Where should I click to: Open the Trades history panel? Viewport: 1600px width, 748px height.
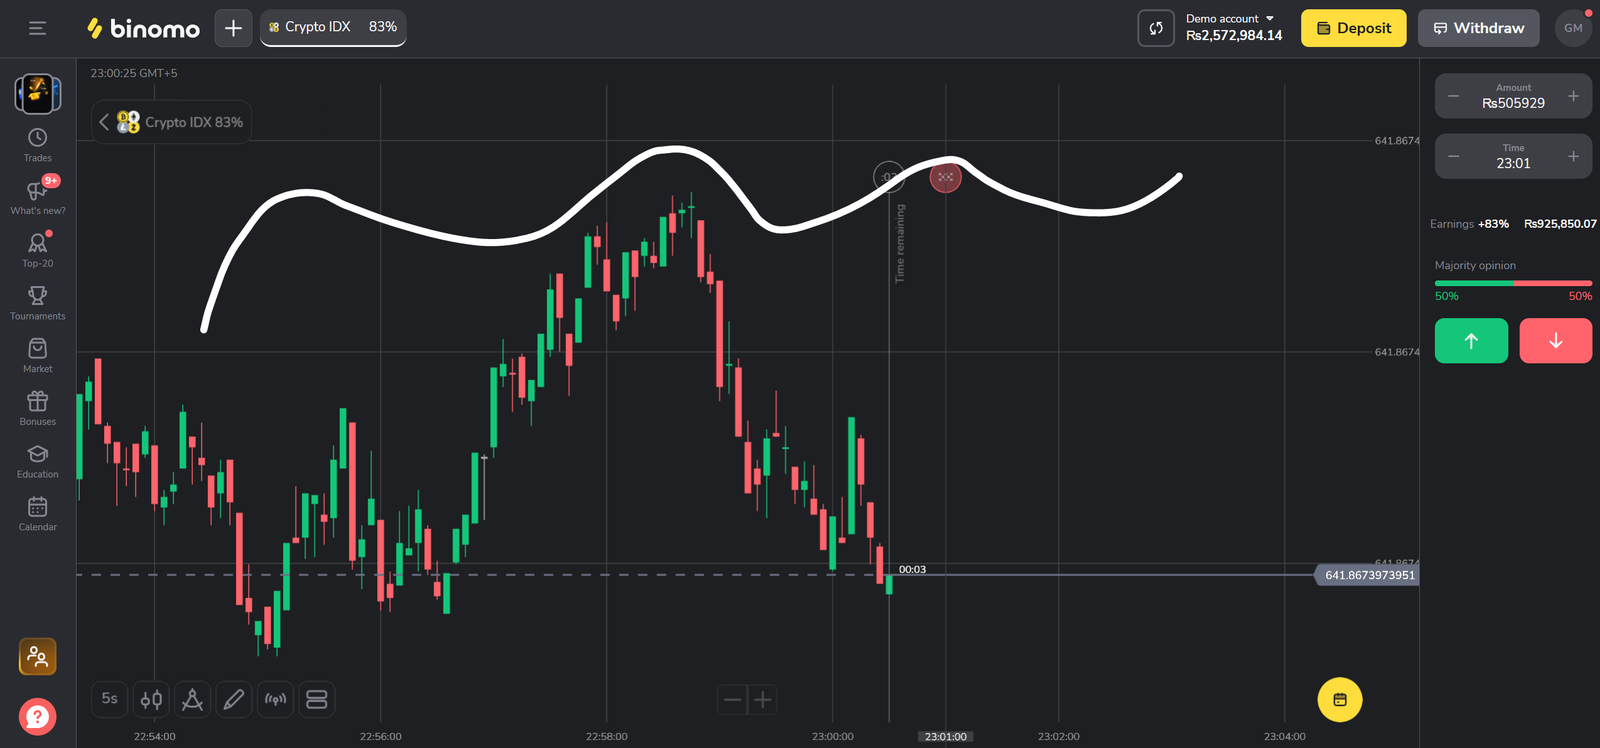38,145
